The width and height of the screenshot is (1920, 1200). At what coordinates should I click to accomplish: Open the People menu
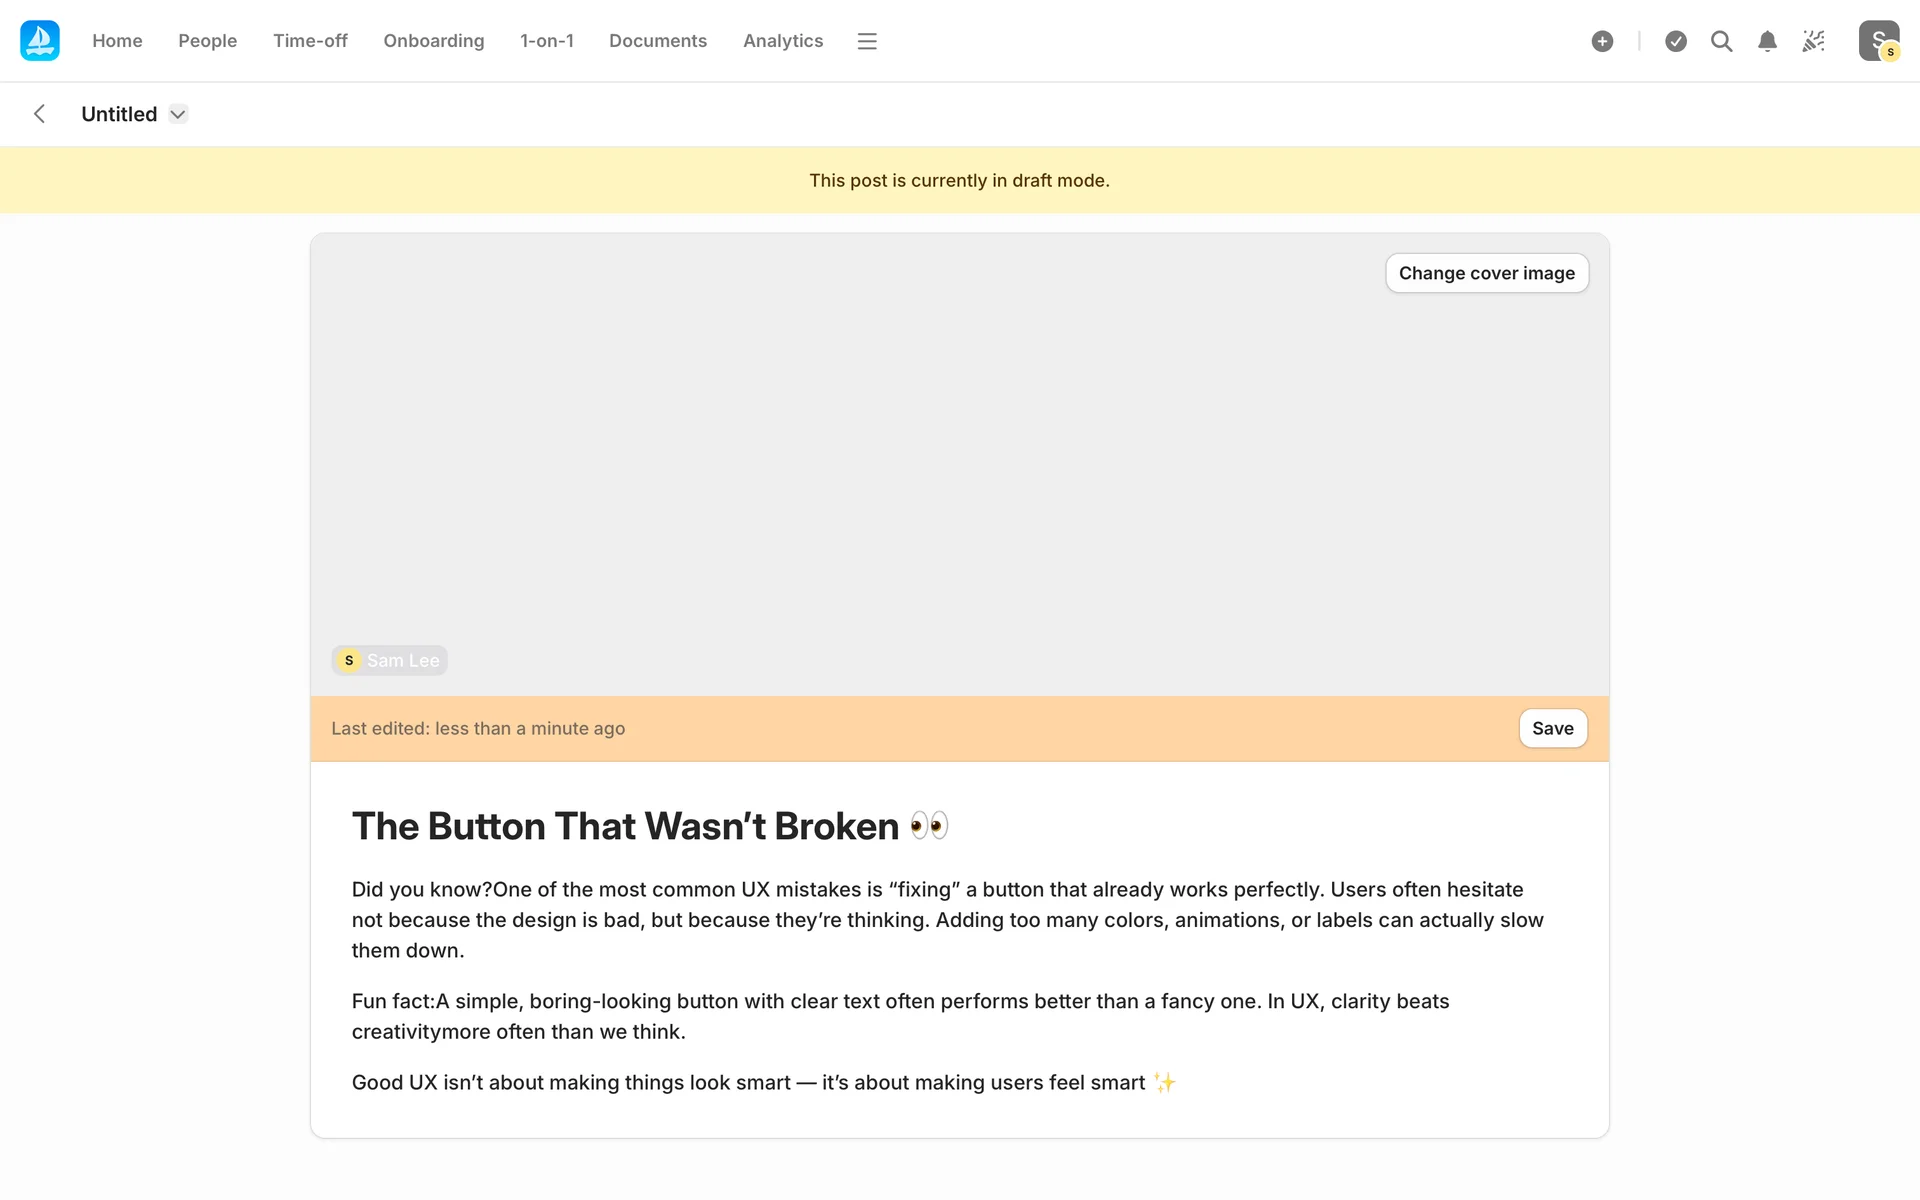[207, 41]
